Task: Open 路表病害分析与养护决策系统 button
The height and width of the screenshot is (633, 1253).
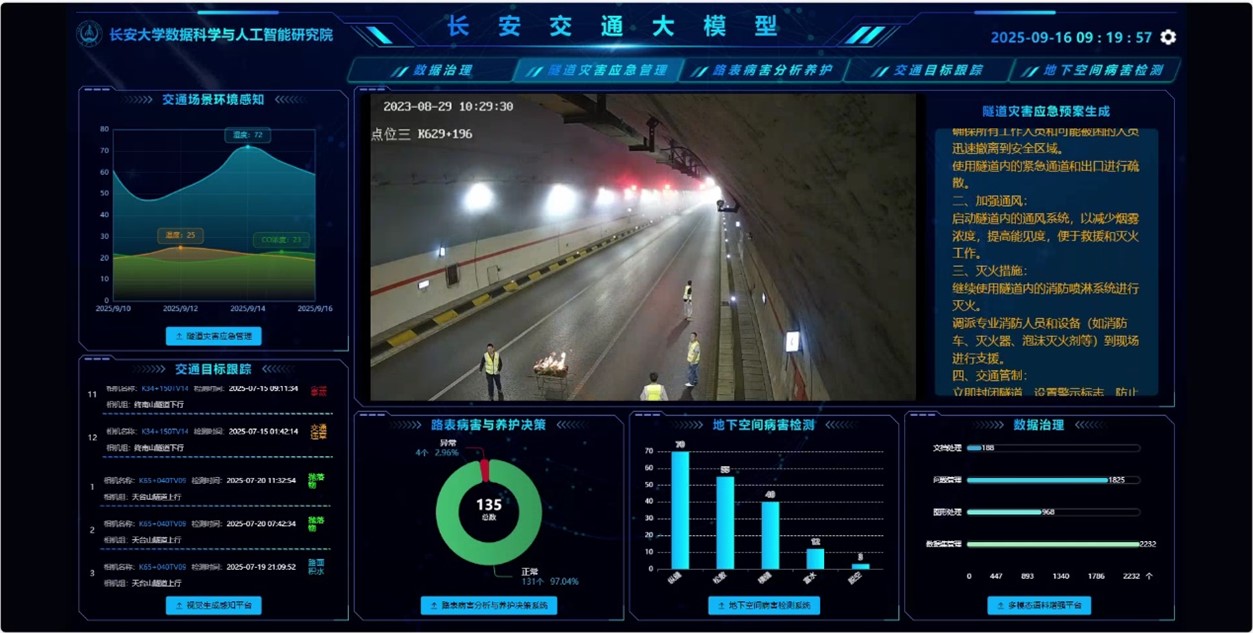Action: (489, 605)
